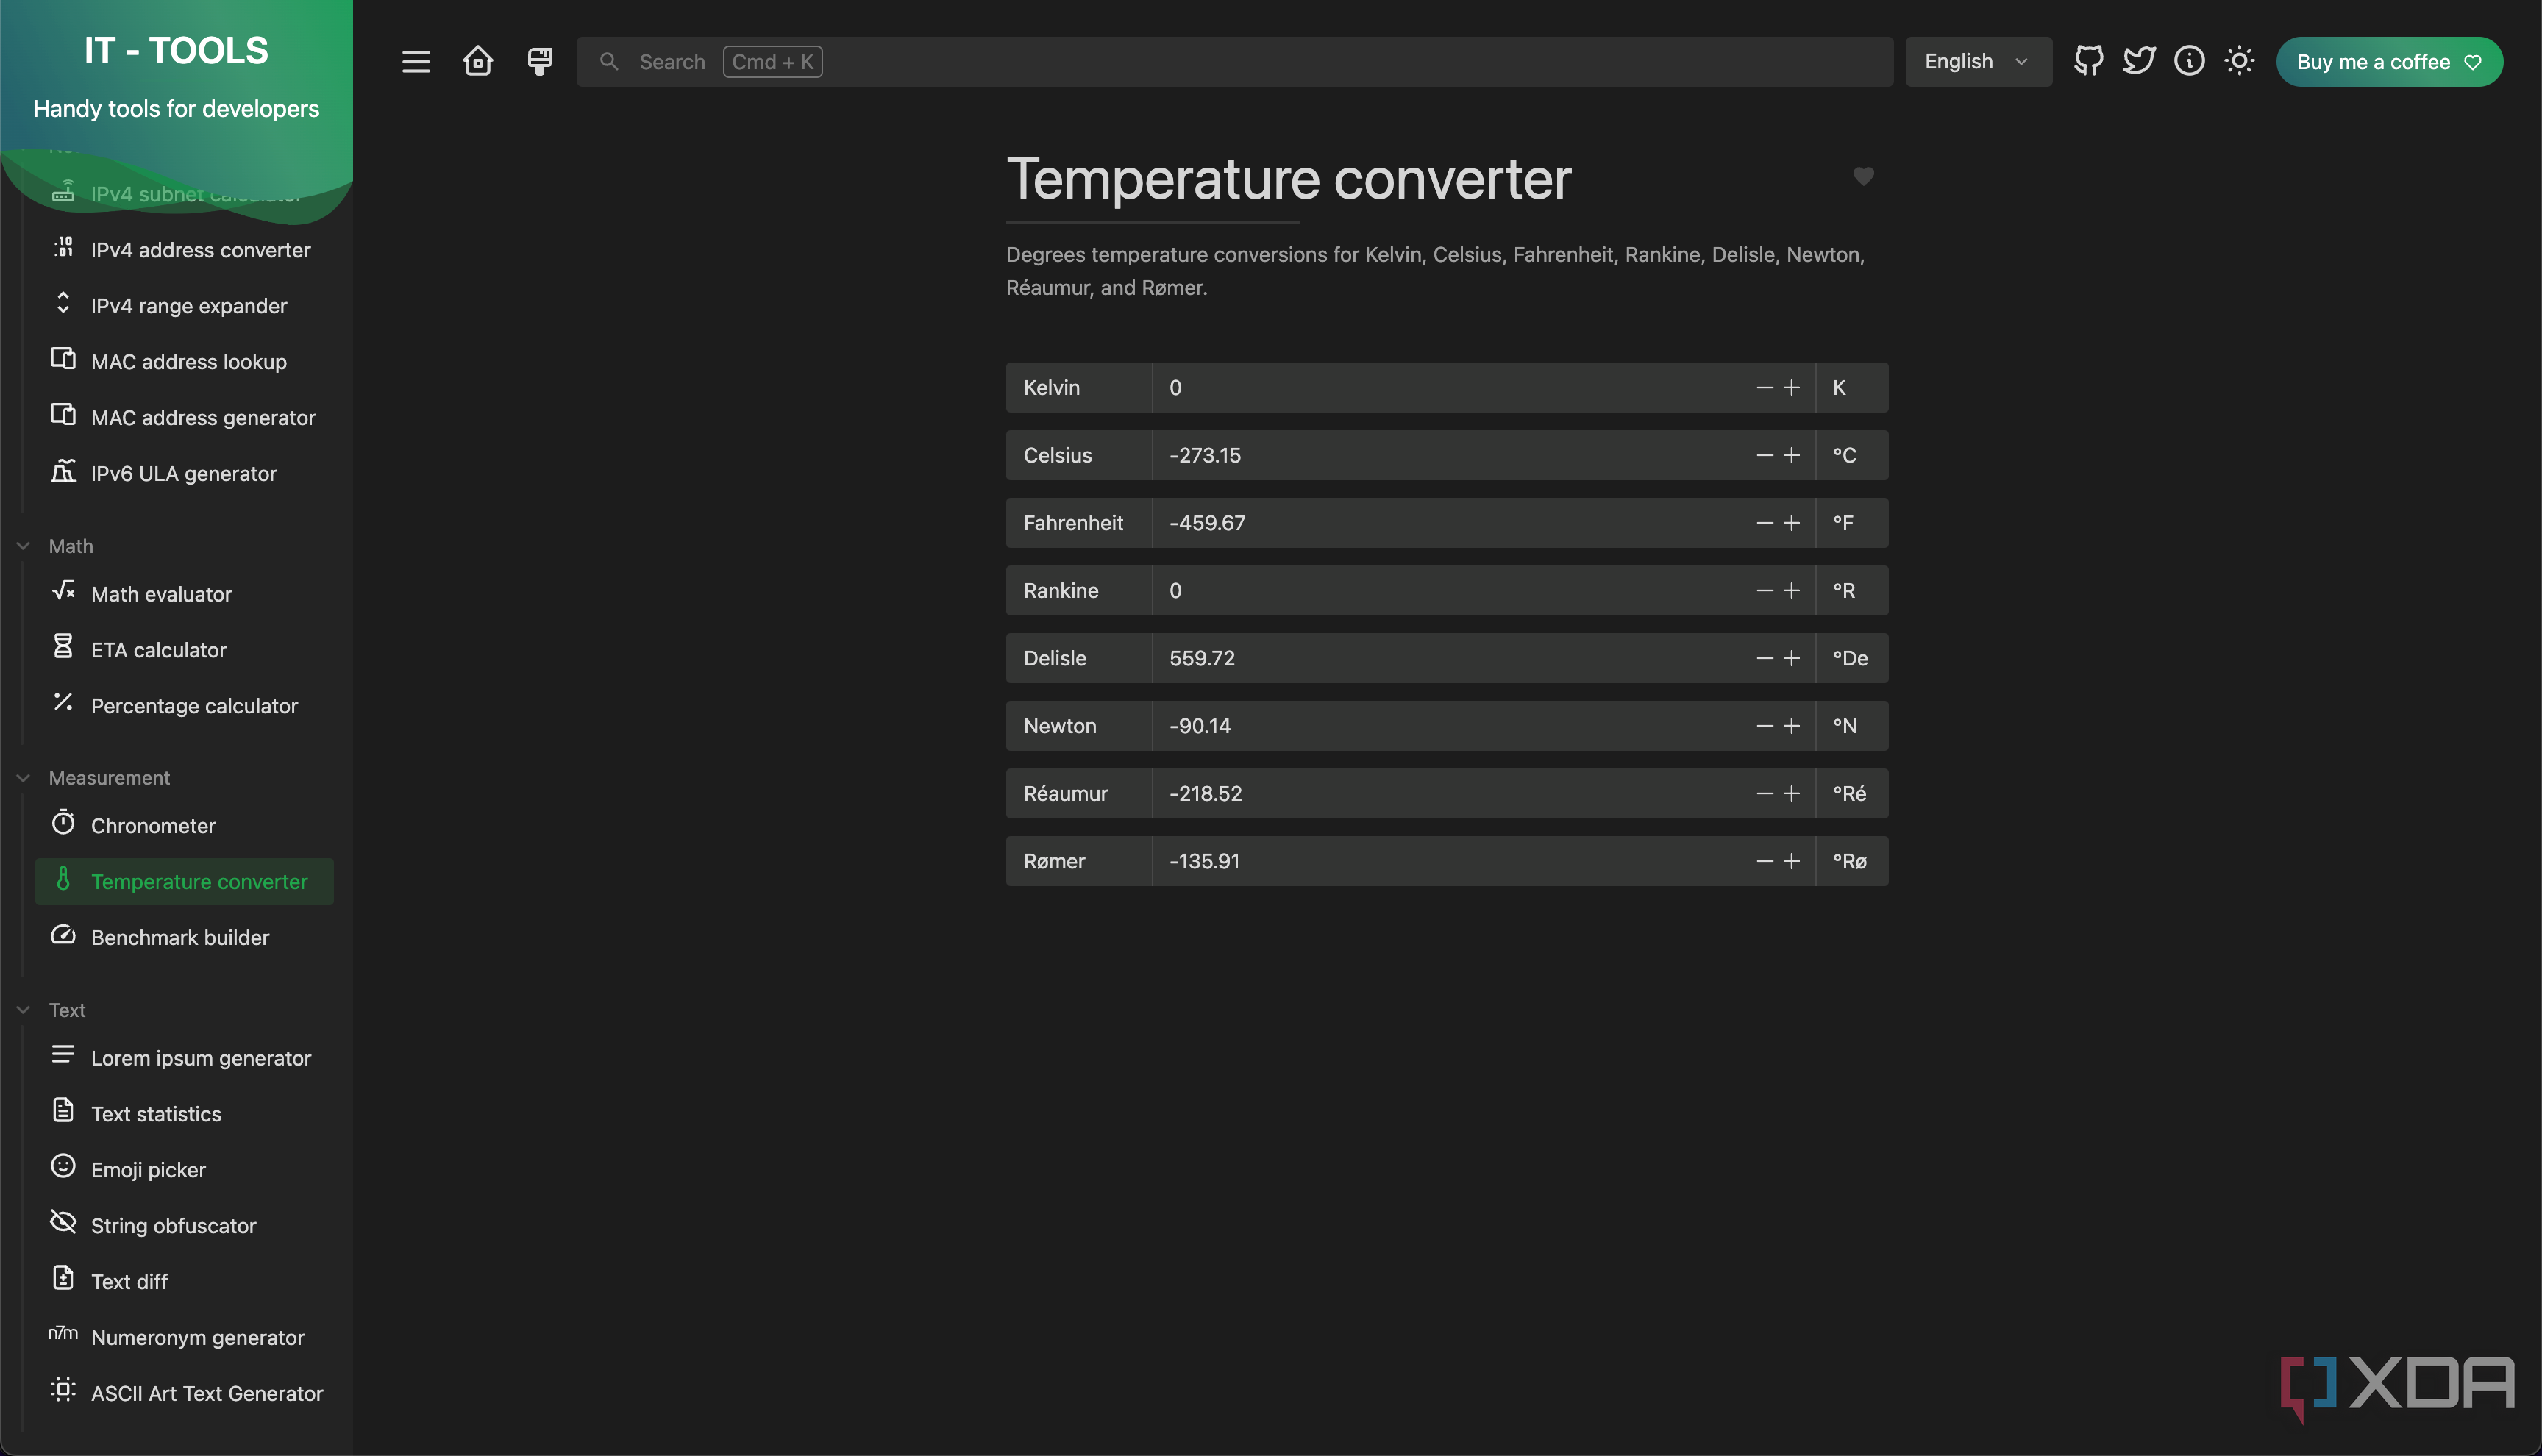The height and width of the screenshot is (1456, 2542).
Task: Click the Chronometer stopwatch icon
Action: click(x=63, y=823)
